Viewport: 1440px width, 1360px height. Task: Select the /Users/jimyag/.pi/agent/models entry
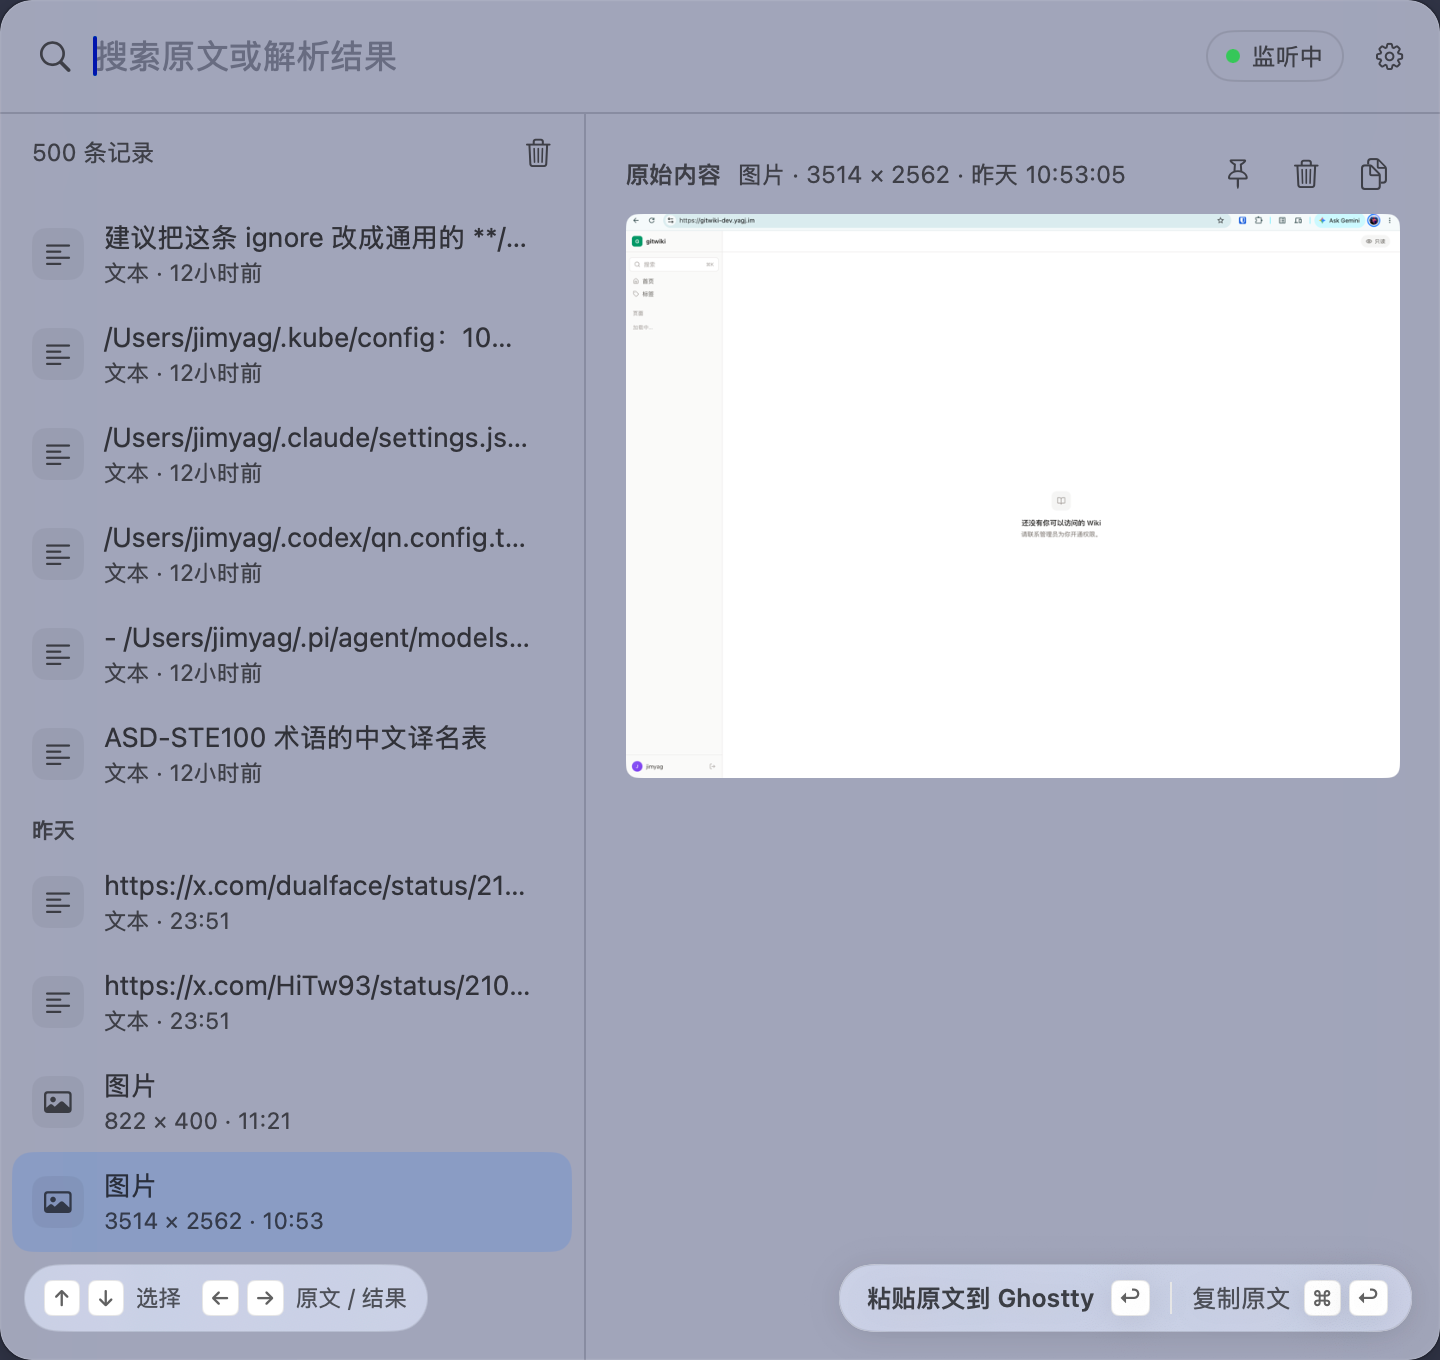(x=292, y=654)
